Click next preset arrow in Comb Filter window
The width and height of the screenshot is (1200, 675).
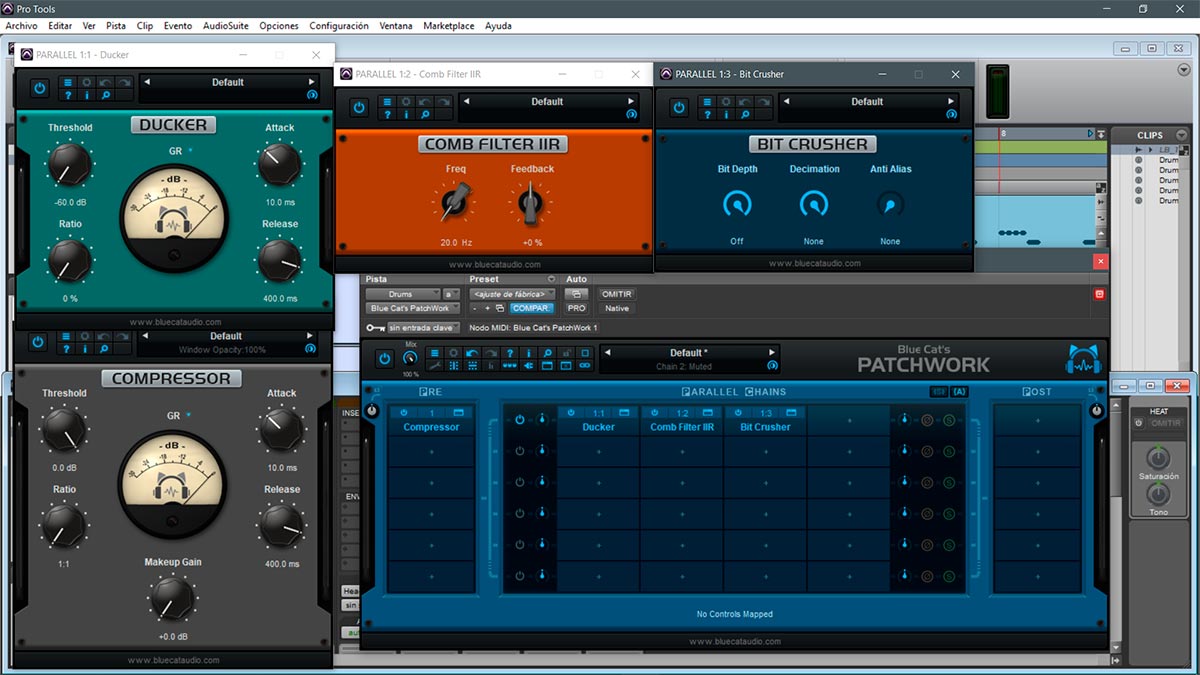pos(631,101)
